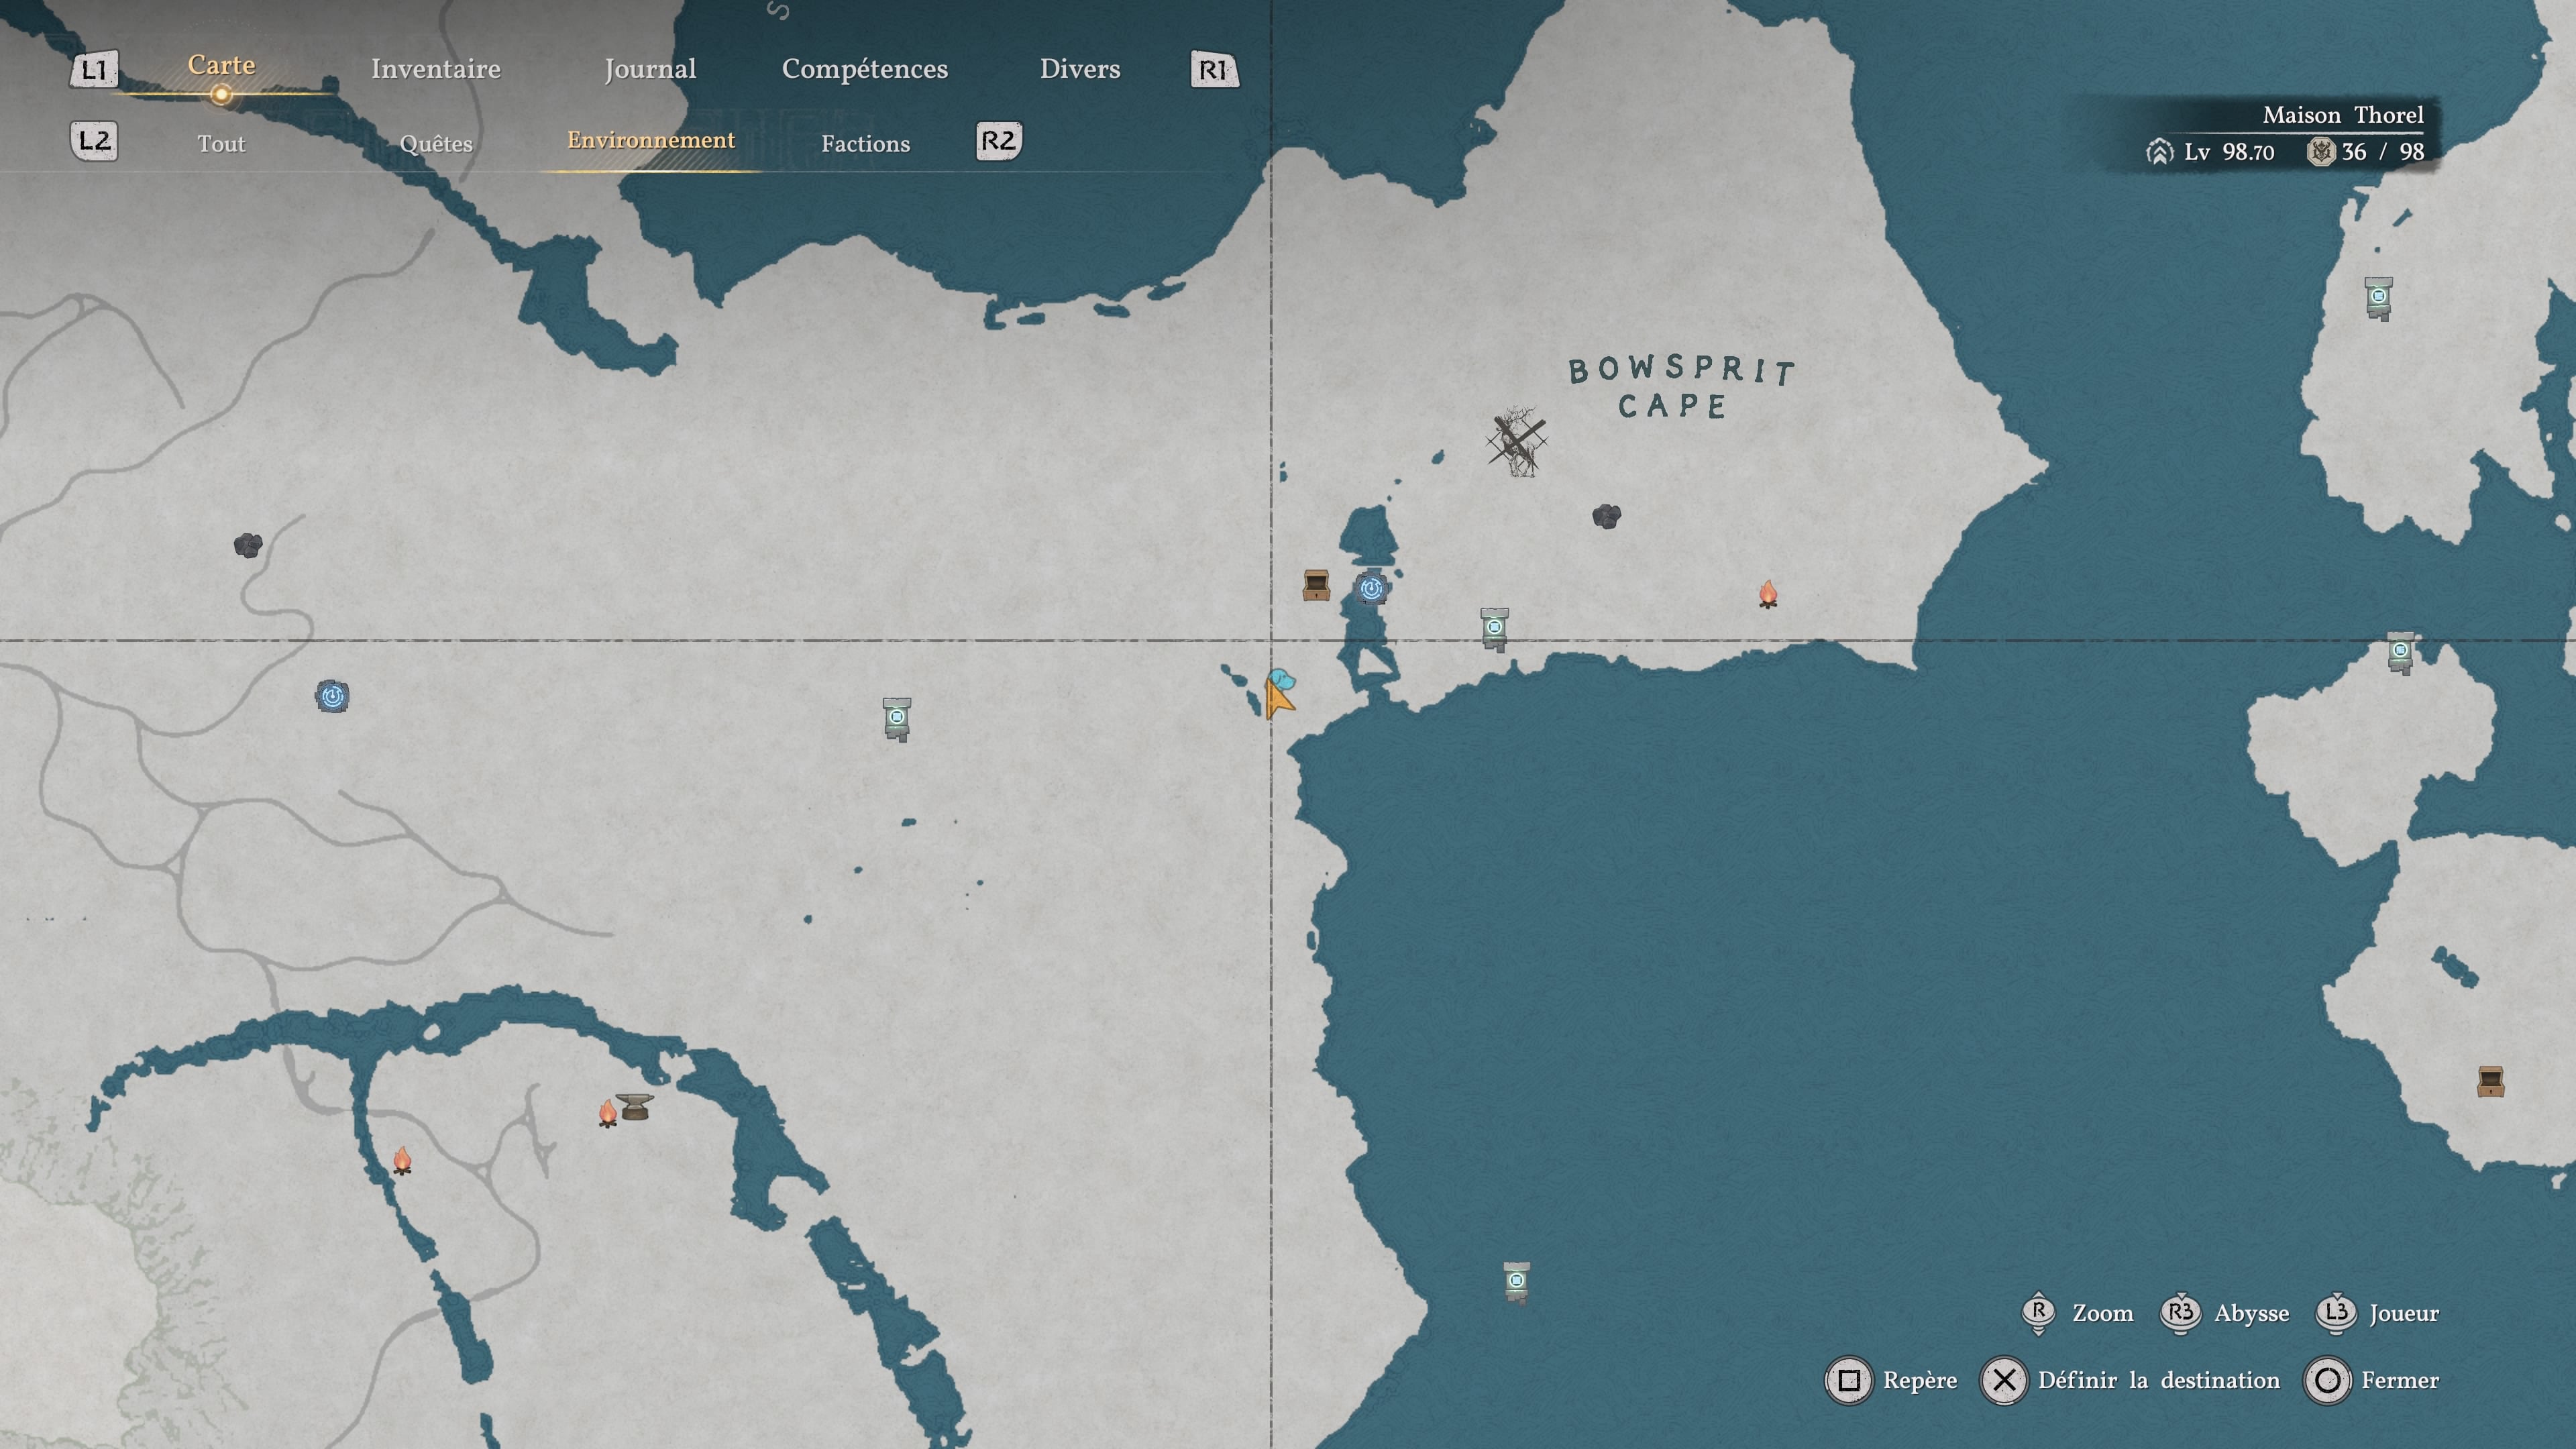Image resolution: width=2576 pixels, height=1449 pixels.
Task: Select the ore rock icon on Bowsprit Cape
Action: coord(1606,516)
